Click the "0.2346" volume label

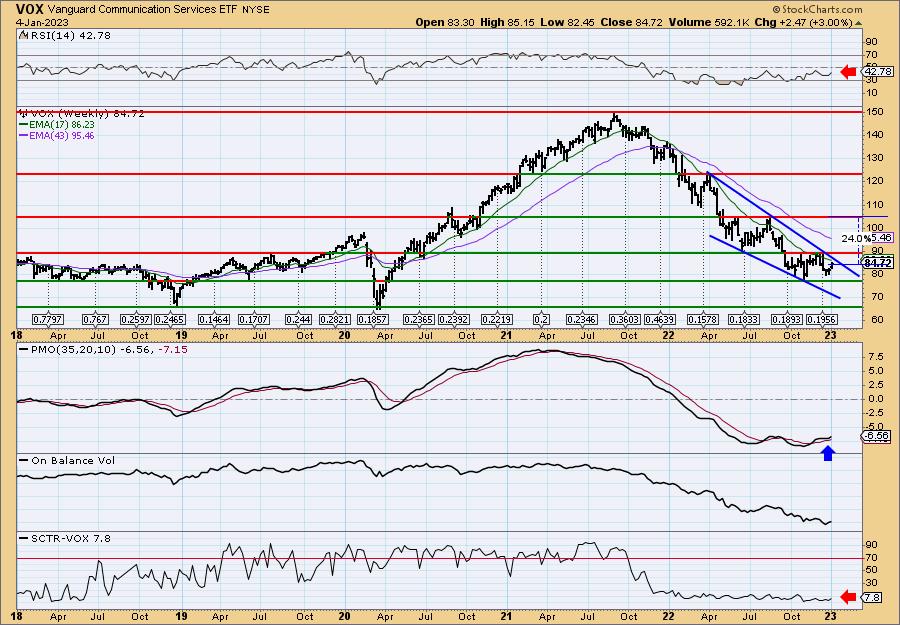pos(582,319)
